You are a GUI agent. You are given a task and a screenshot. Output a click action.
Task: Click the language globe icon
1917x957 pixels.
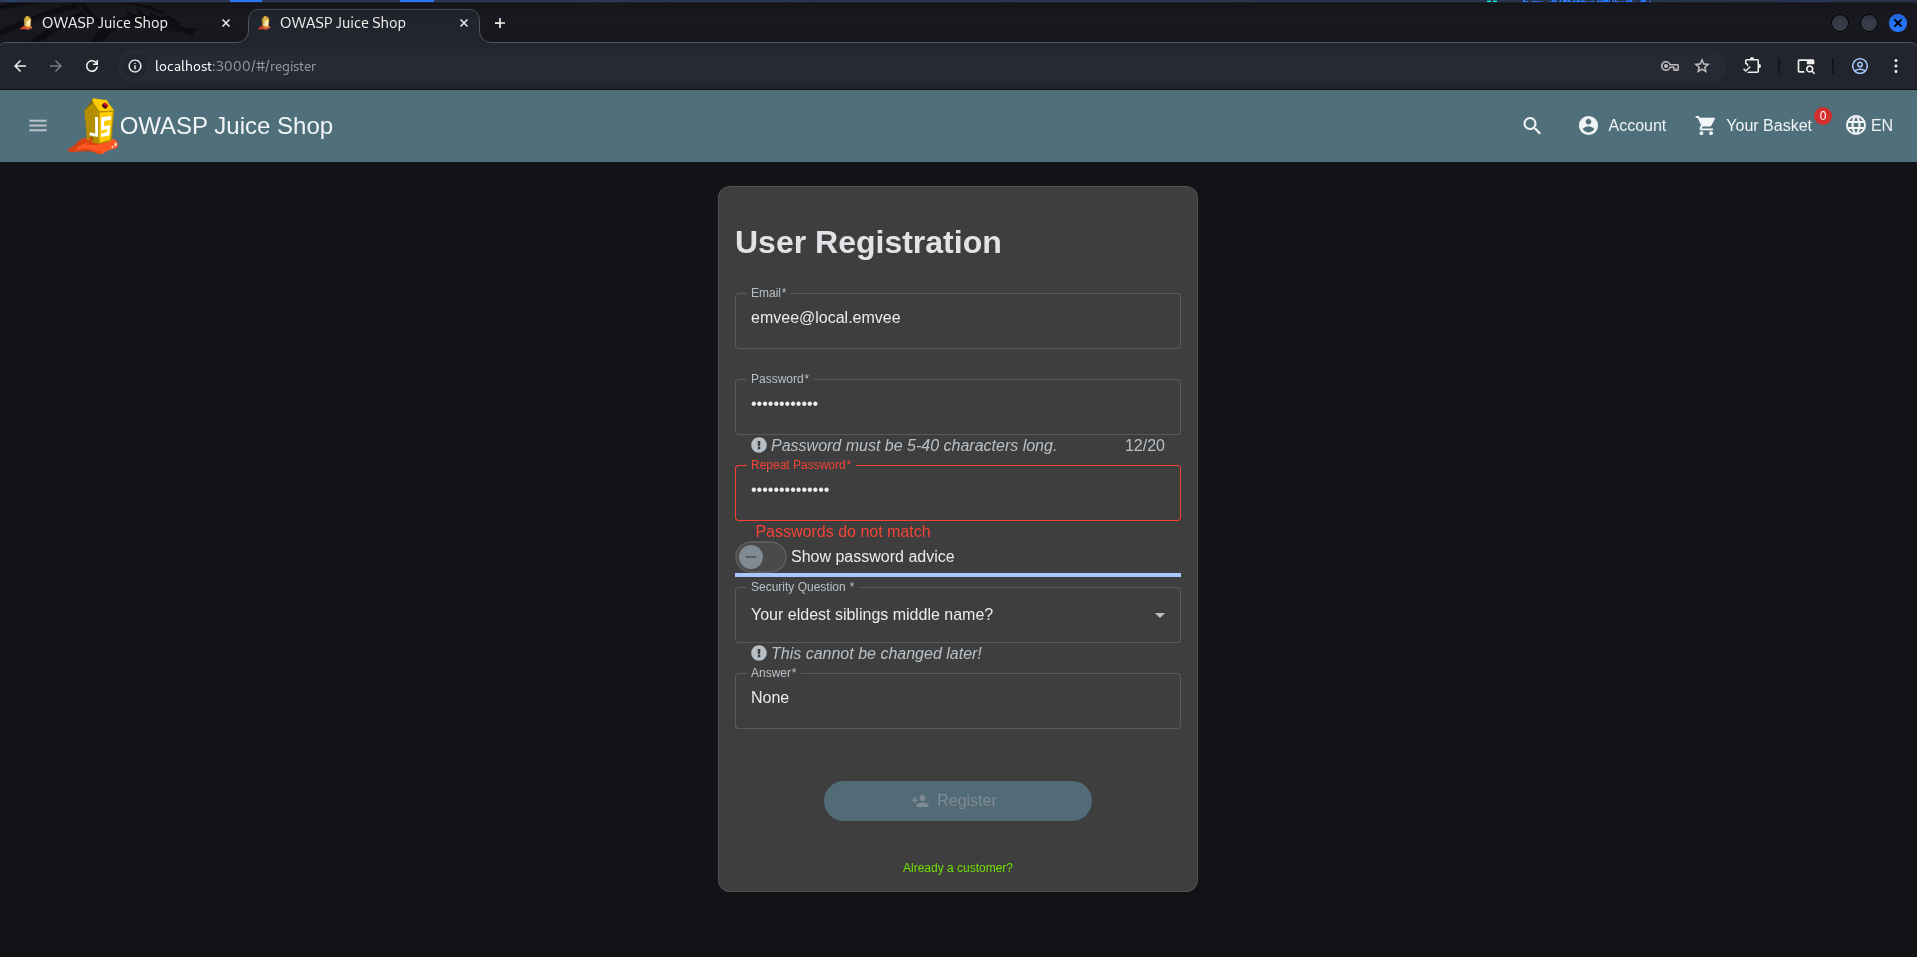pyautogui.click(x=1855, y=126)
